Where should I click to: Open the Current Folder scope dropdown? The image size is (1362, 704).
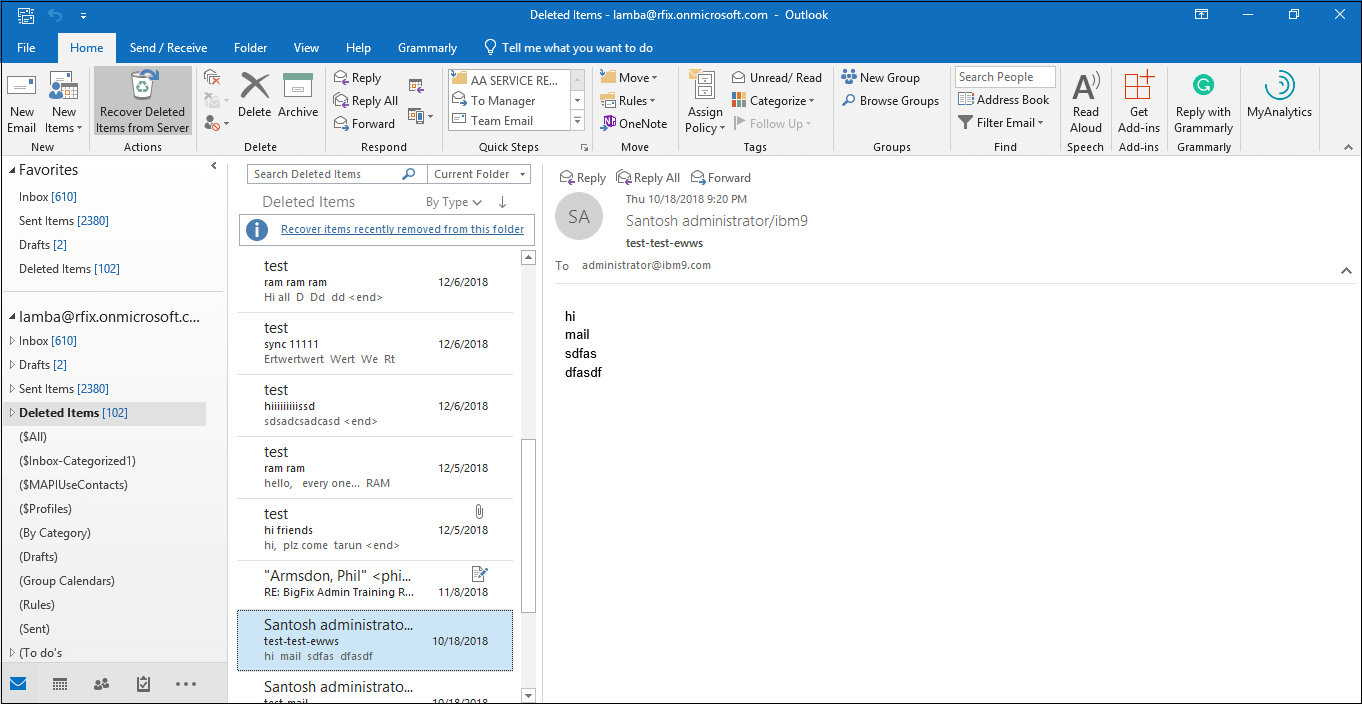point(479,174)
